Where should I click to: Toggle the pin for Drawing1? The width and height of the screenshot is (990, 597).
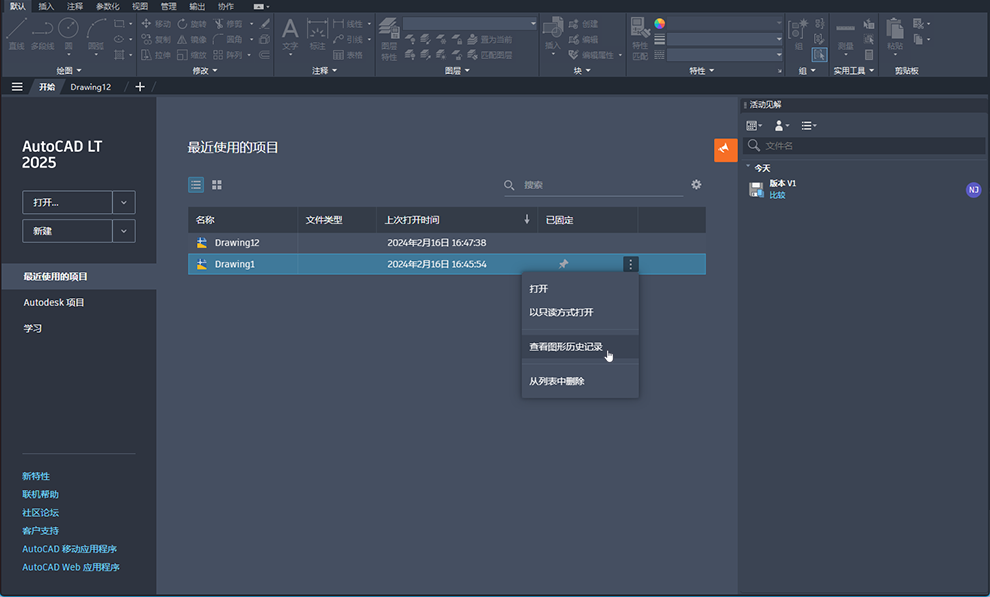point(563,264)
